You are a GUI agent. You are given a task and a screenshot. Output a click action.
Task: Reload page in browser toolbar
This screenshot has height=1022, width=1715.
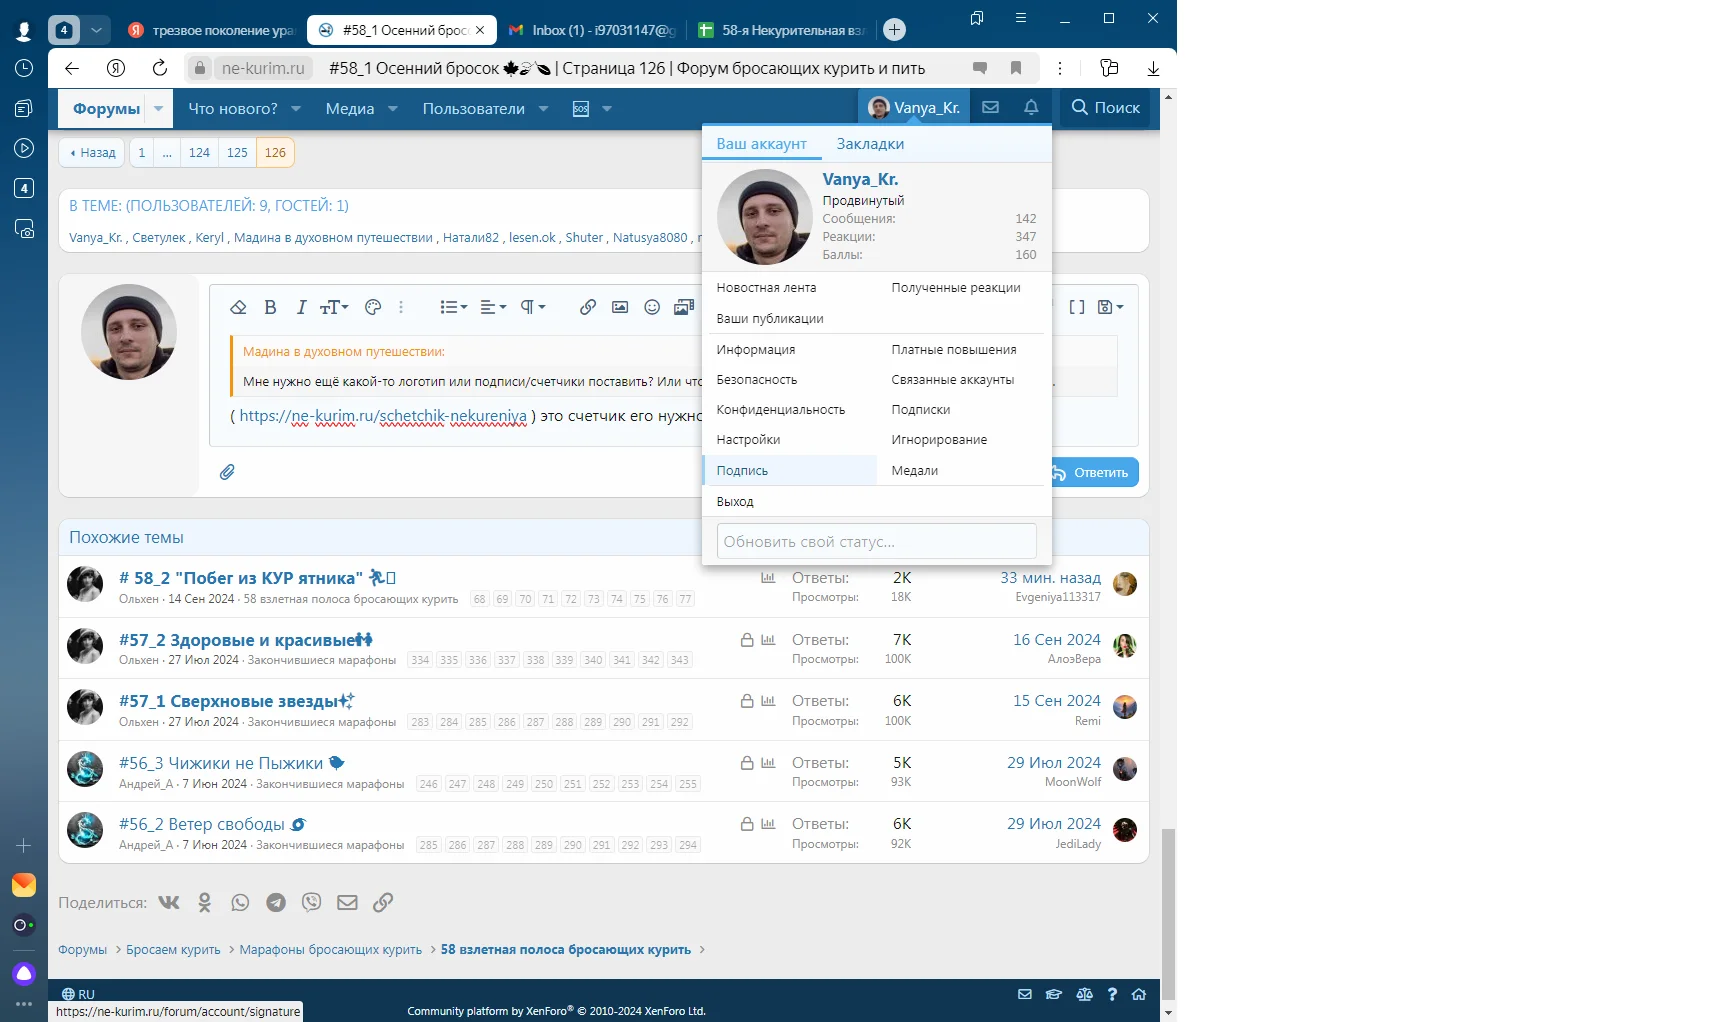[160, 68]
